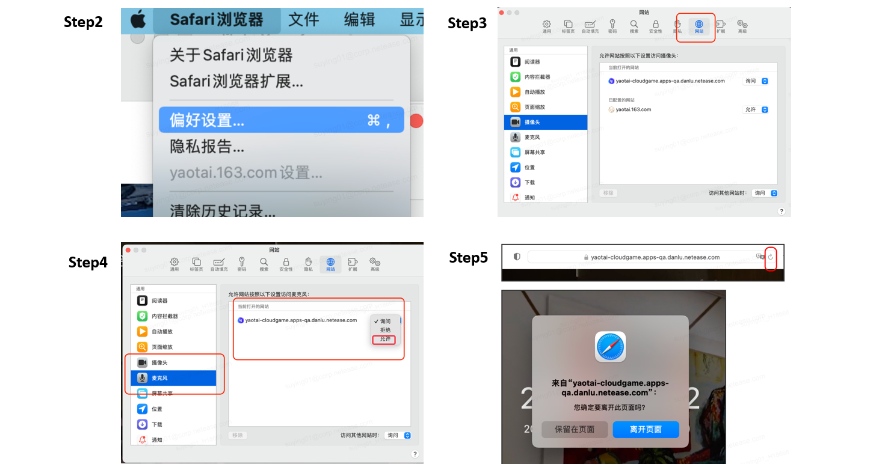
Task: Choose 清除历史记录... menu entry
Action: (x=223, y=210)
